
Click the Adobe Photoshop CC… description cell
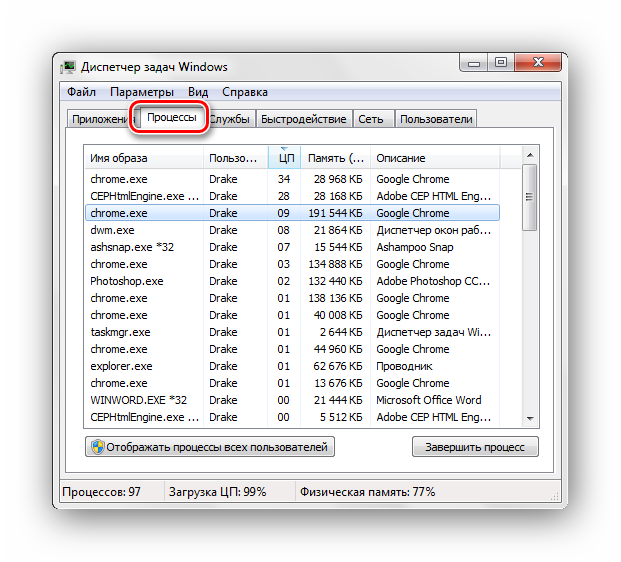tap(433, 281)
